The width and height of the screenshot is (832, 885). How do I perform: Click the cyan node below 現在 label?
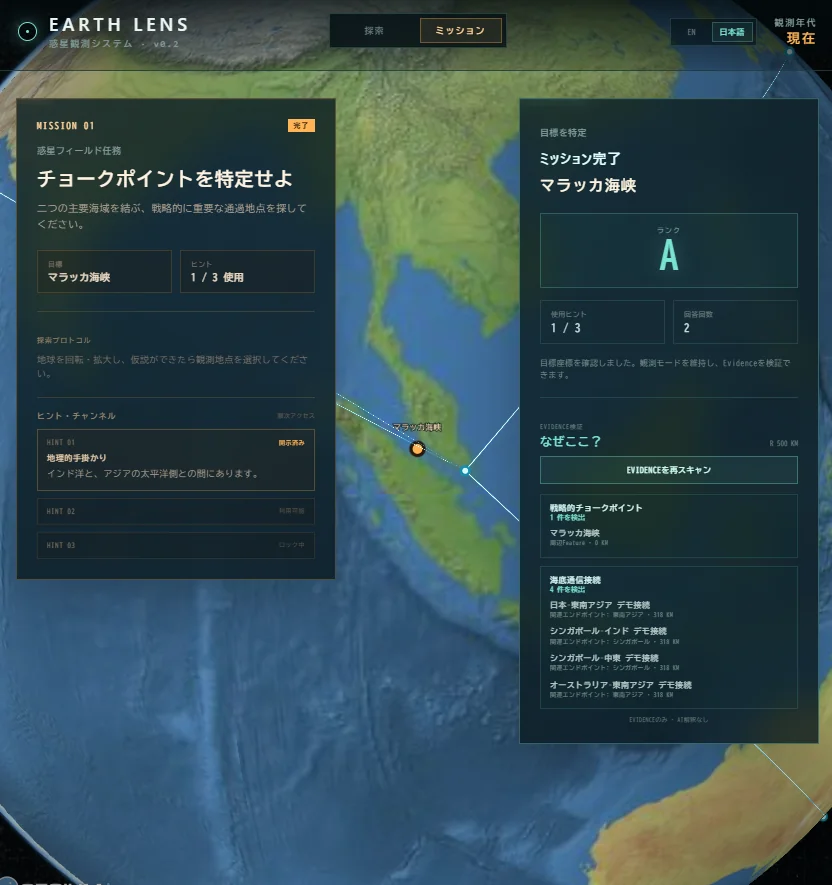pyautogui.click(x=790, y=52)
